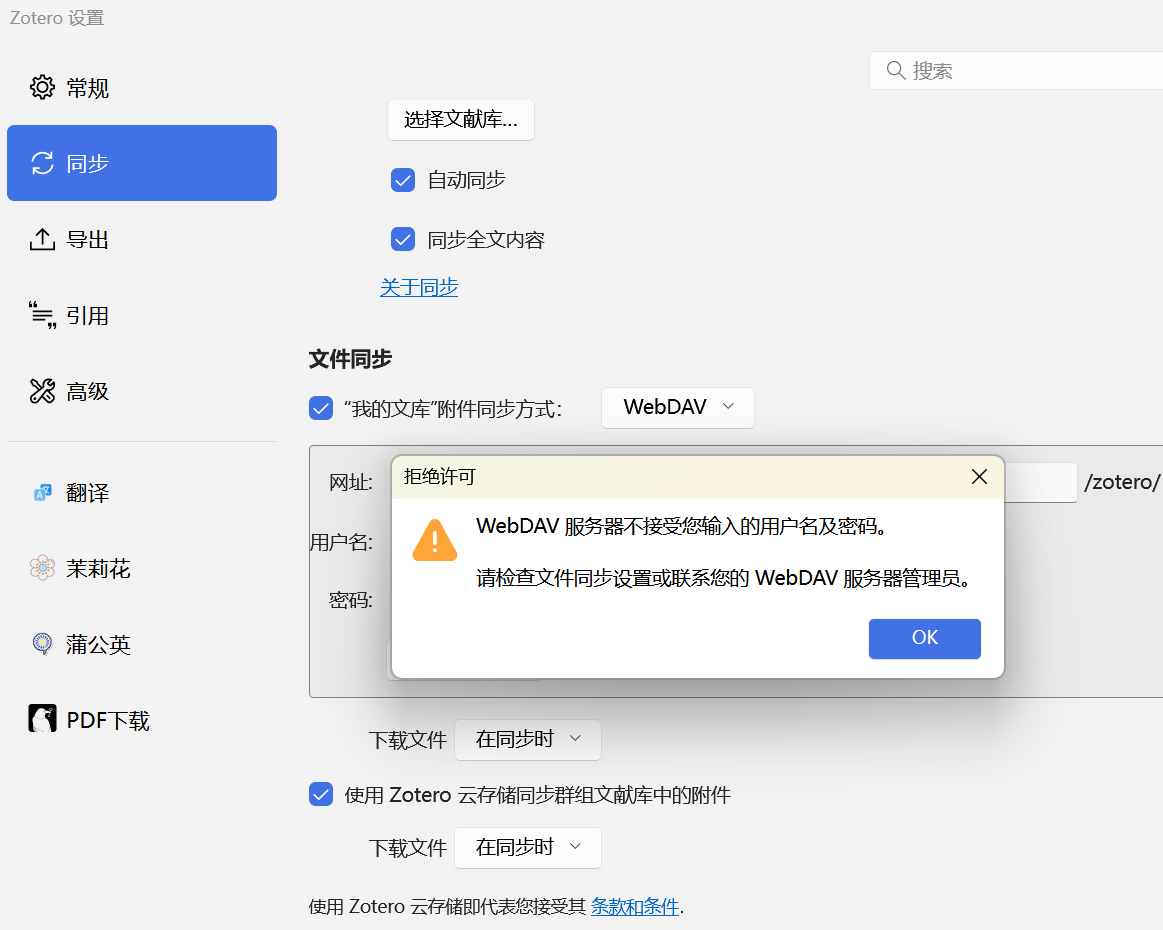1163x930 pixels.
Task: Click the dandelion icon beside 蒲公英
Action: [x=42, y=644]
